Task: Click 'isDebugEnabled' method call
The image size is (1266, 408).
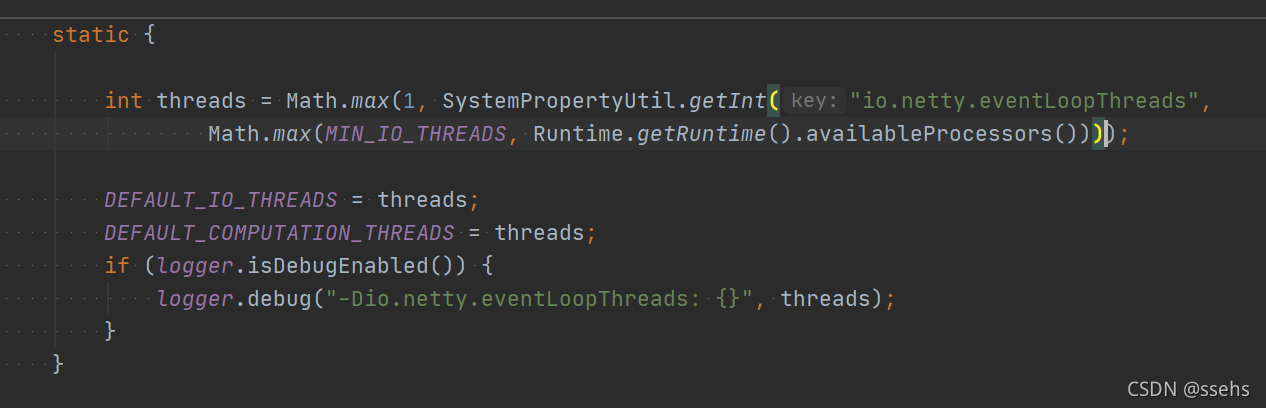Action: 339,266
